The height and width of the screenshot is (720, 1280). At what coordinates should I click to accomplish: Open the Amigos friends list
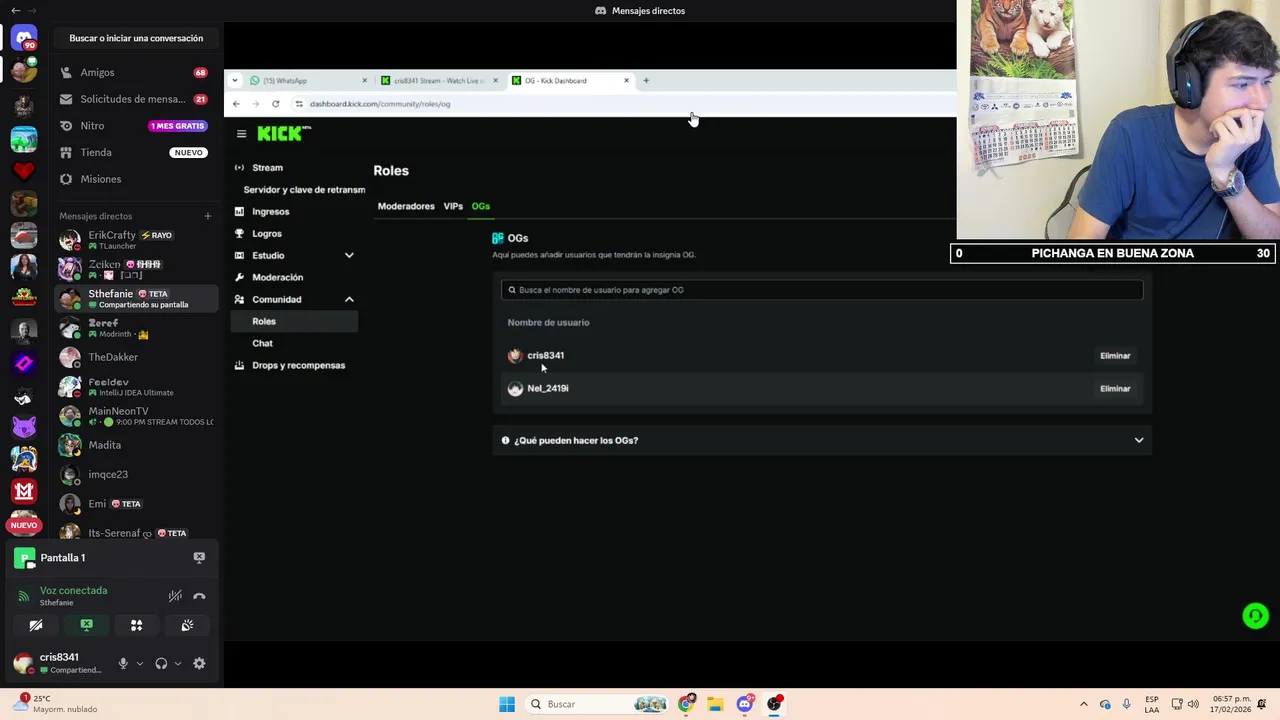(x=135, y=72)
